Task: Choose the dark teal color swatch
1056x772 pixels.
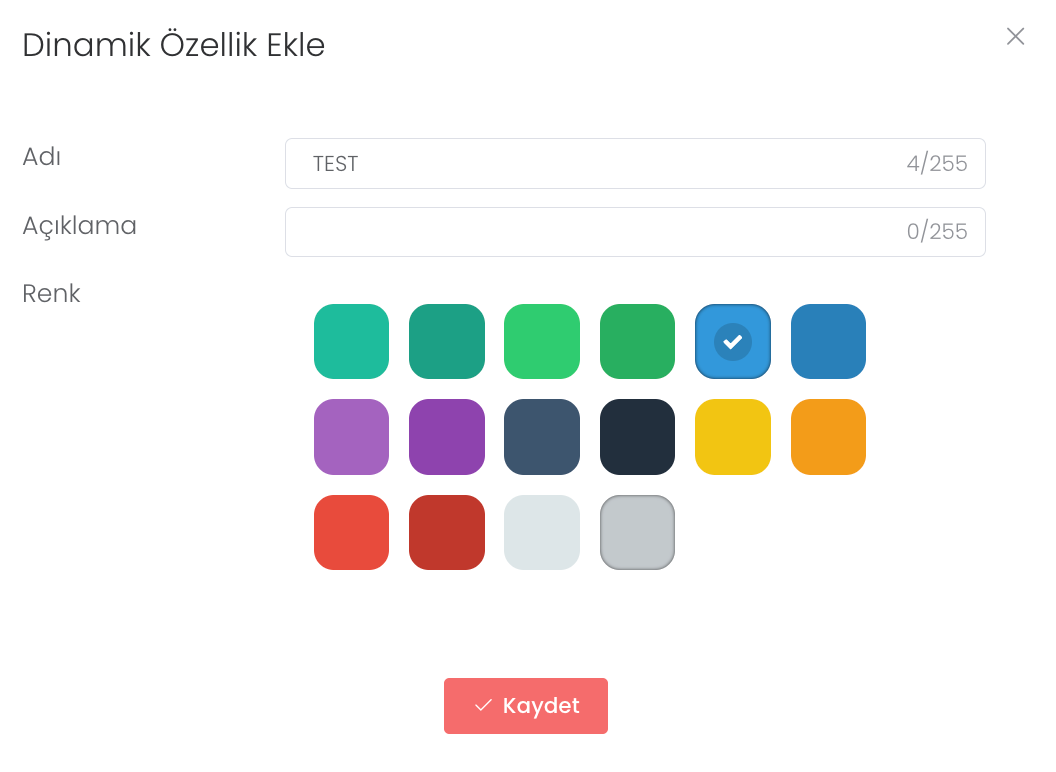Action: point(447,342)
